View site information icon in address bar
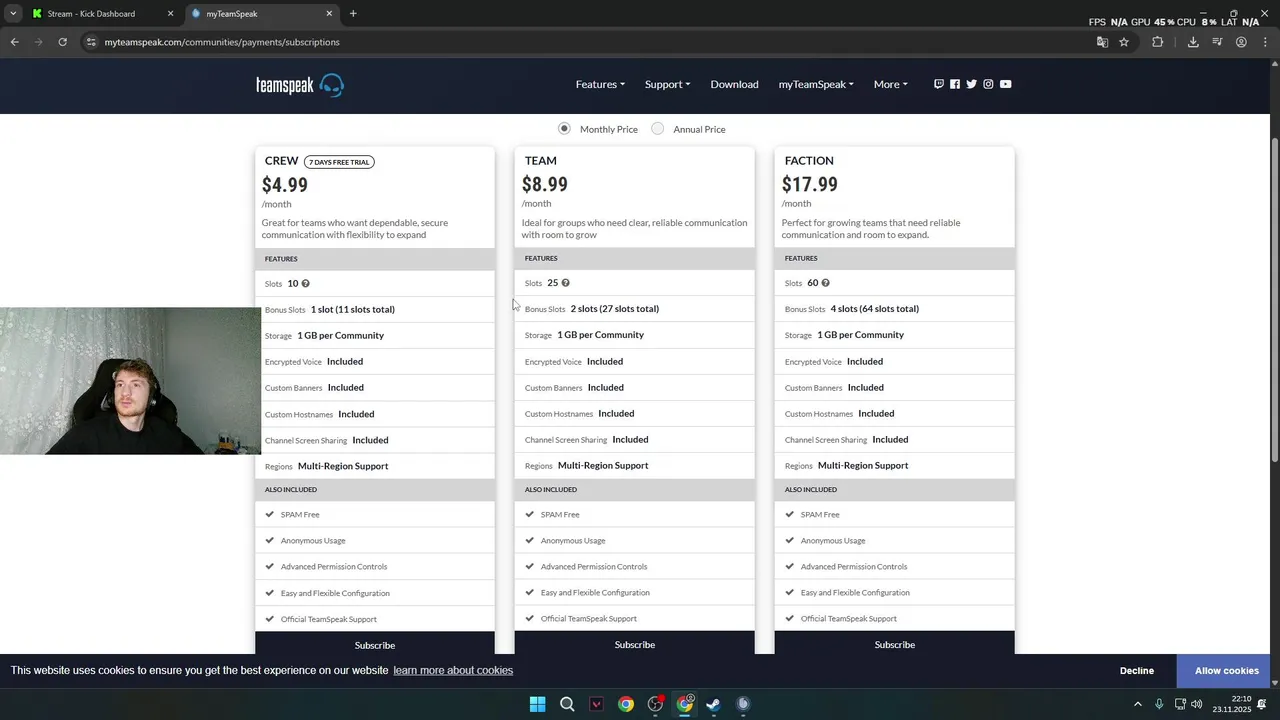Viewport: 1280px width, 720px height. tap(91, 42)
